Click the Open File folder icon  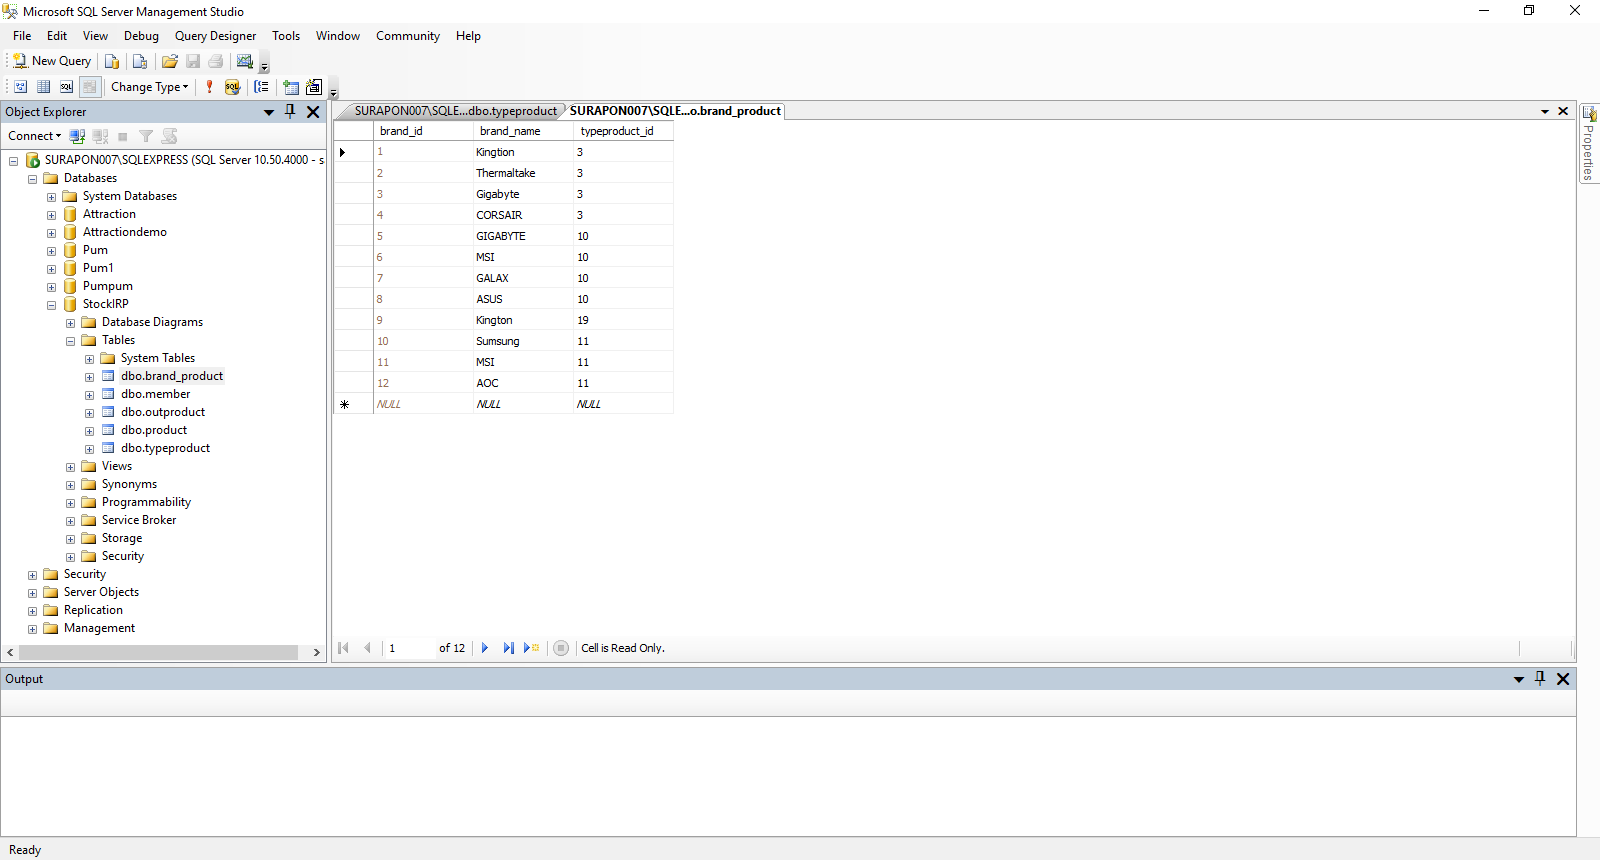[170, 61]
